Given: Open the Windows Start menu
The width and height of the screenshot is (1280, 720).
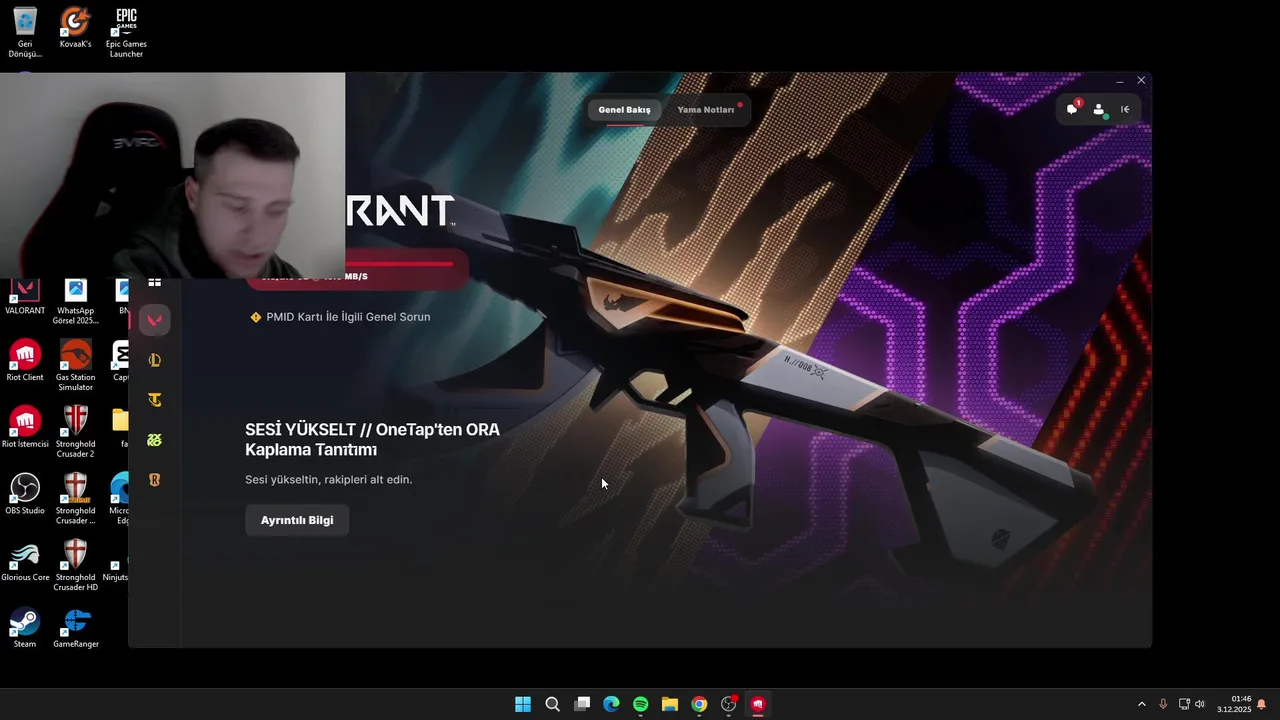Looking at the screenshot, I should (x=523, y=704).
